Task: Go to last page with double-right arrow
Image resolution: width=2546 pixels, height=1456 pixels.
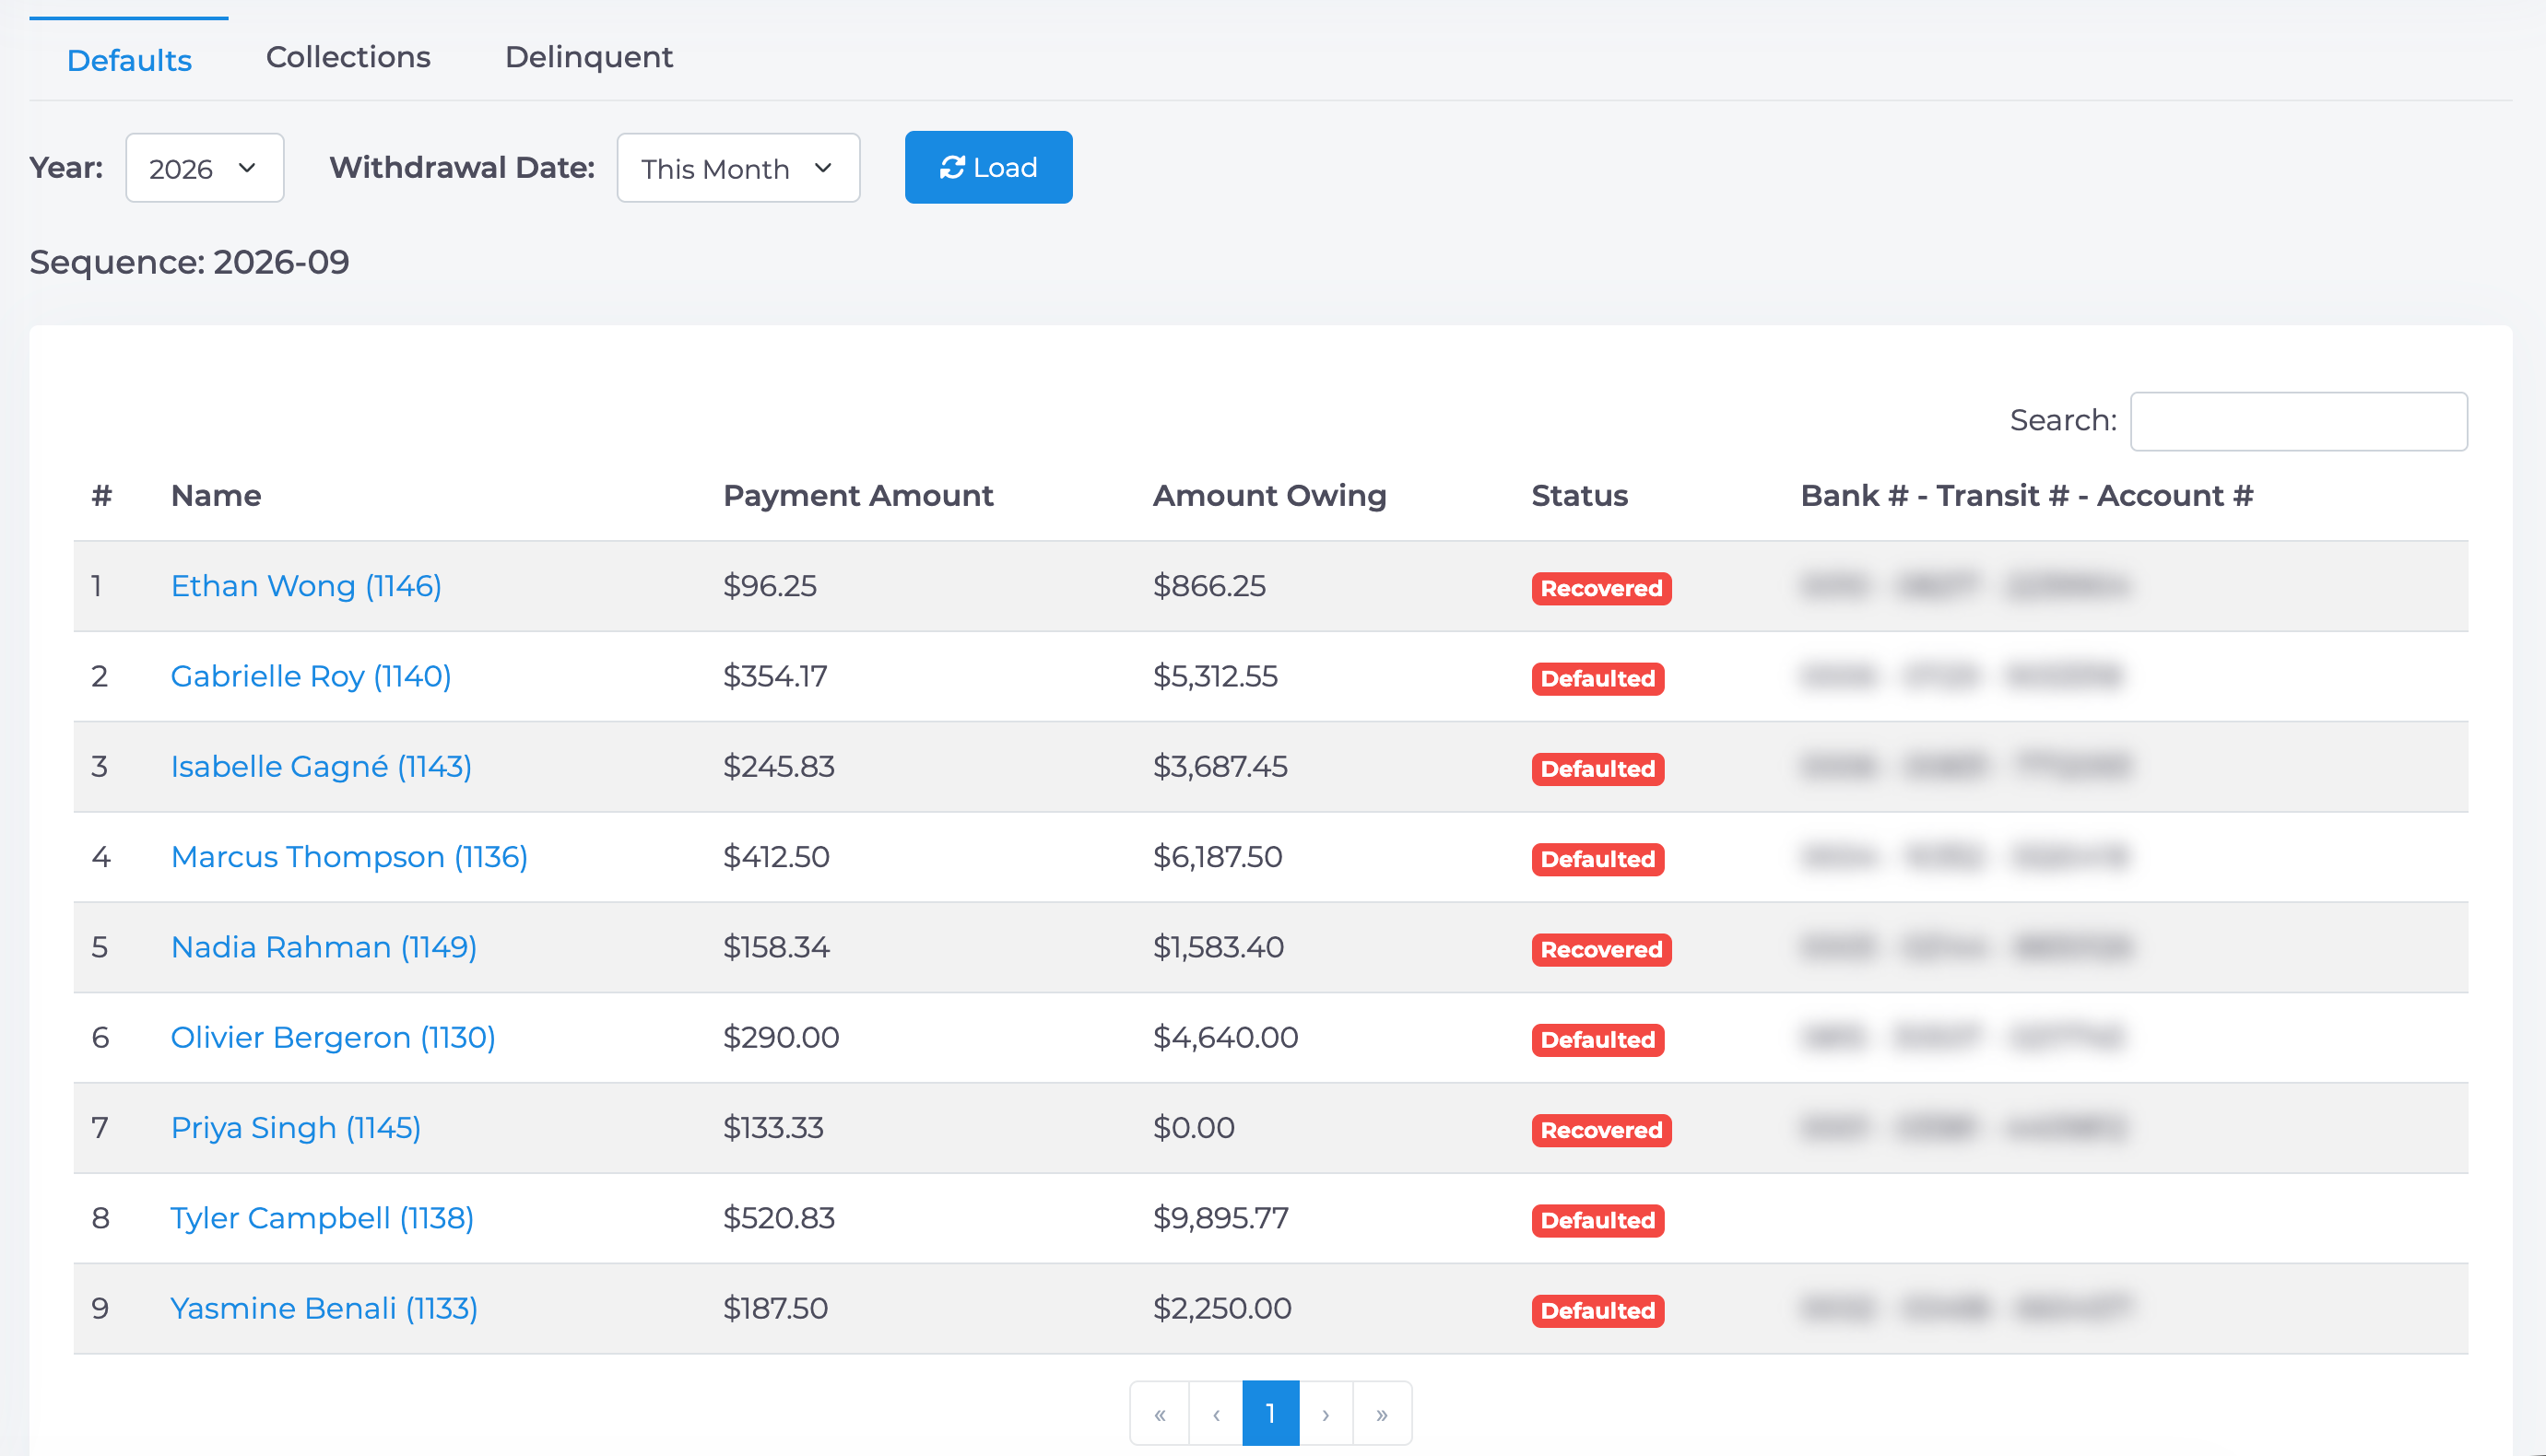Action: [x=1382, y=1414]
